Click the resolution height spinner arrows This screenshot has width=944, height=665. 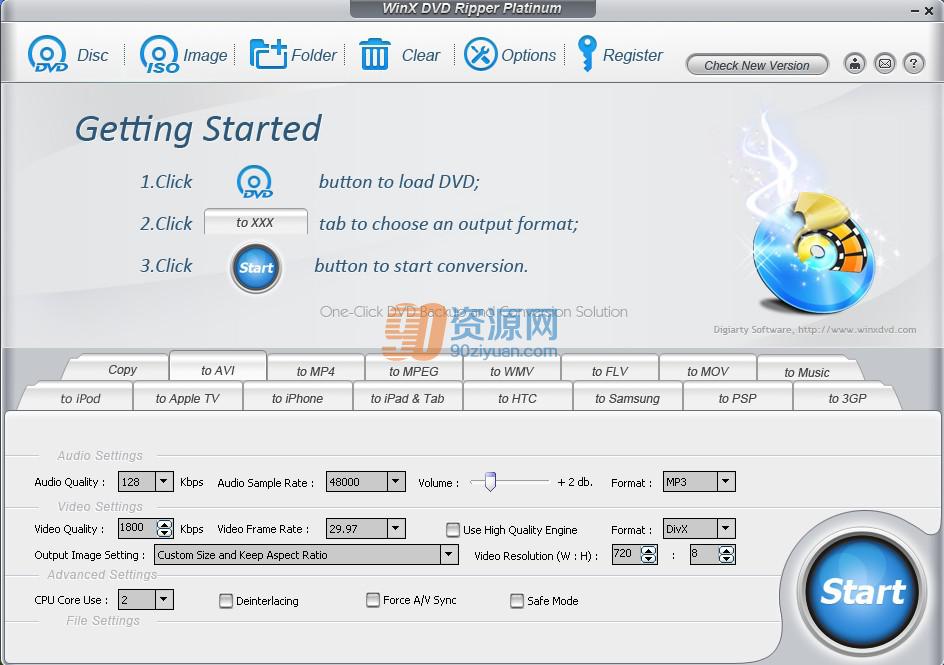point(727,554)
